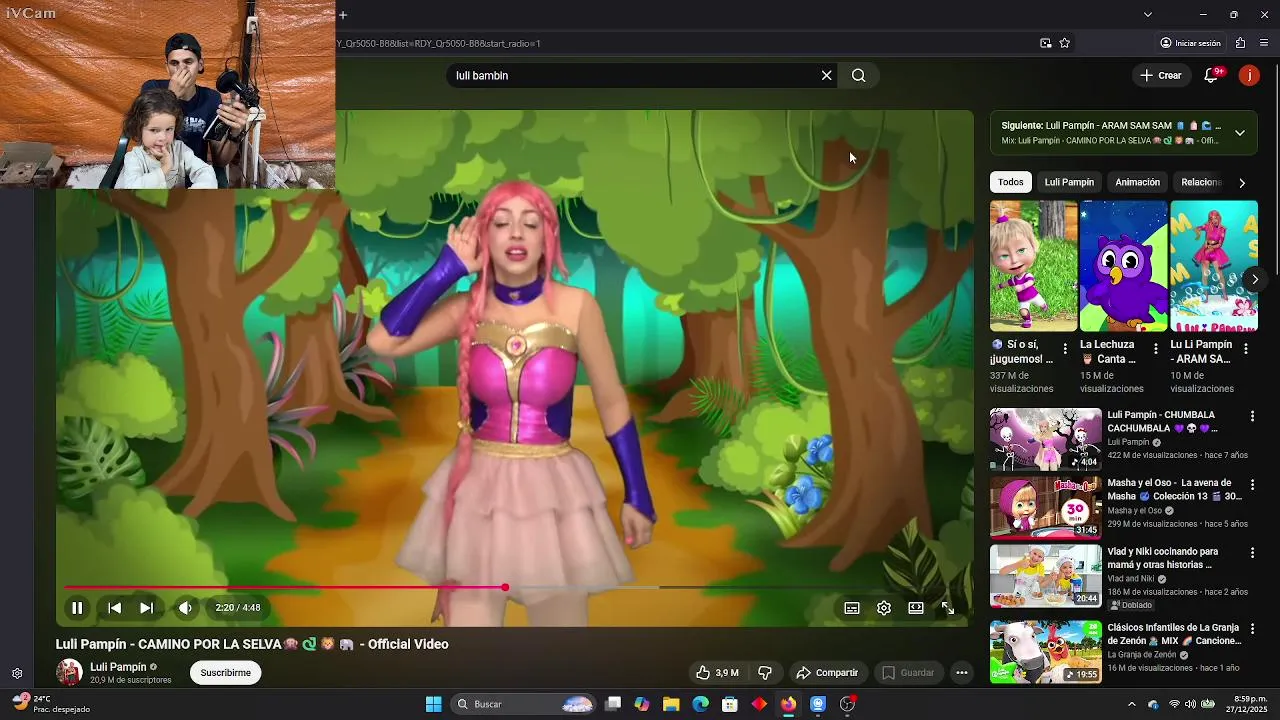Screen dimensions: 1280x720
Task: Open Microsoft Store from the taskbar
Action: click(x=730, y=704)
